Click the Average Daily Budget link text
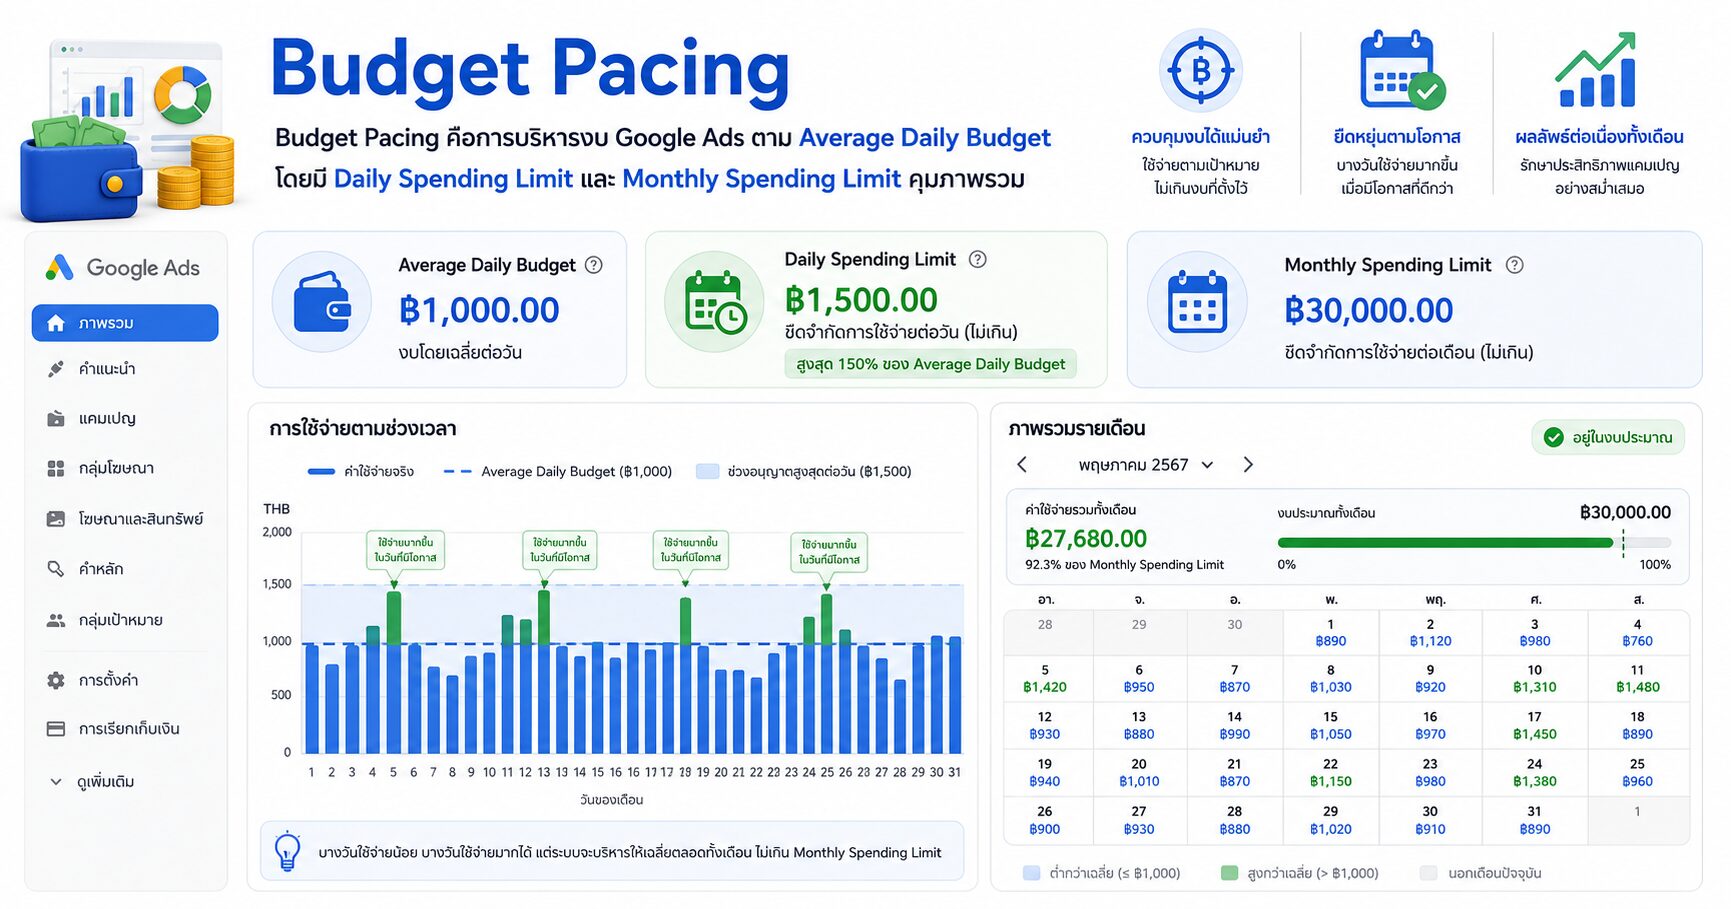This screenshot has height=909, width=1731. click(925, 138)
